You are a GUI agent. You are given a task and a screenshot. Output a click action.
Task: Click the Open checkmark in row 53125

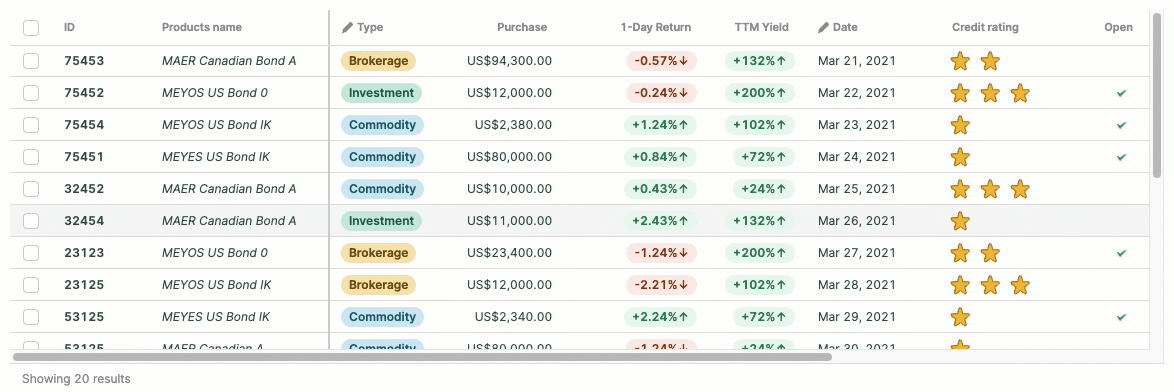tap(1121, 317)
